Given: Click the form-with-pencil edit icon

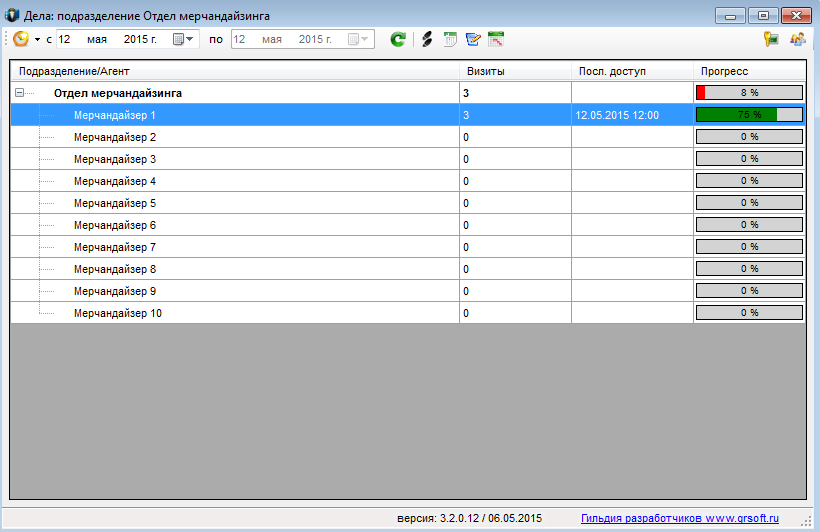Looking at the screenshot, I should coord(473,40).
